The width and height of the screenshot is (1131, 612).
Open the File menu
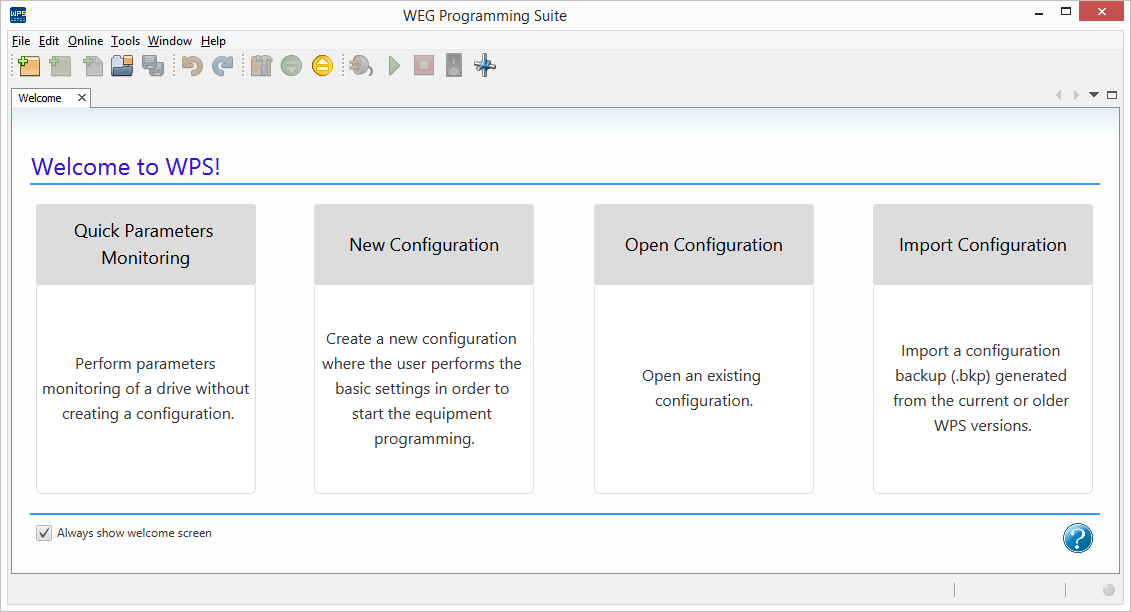coord(21,41)
